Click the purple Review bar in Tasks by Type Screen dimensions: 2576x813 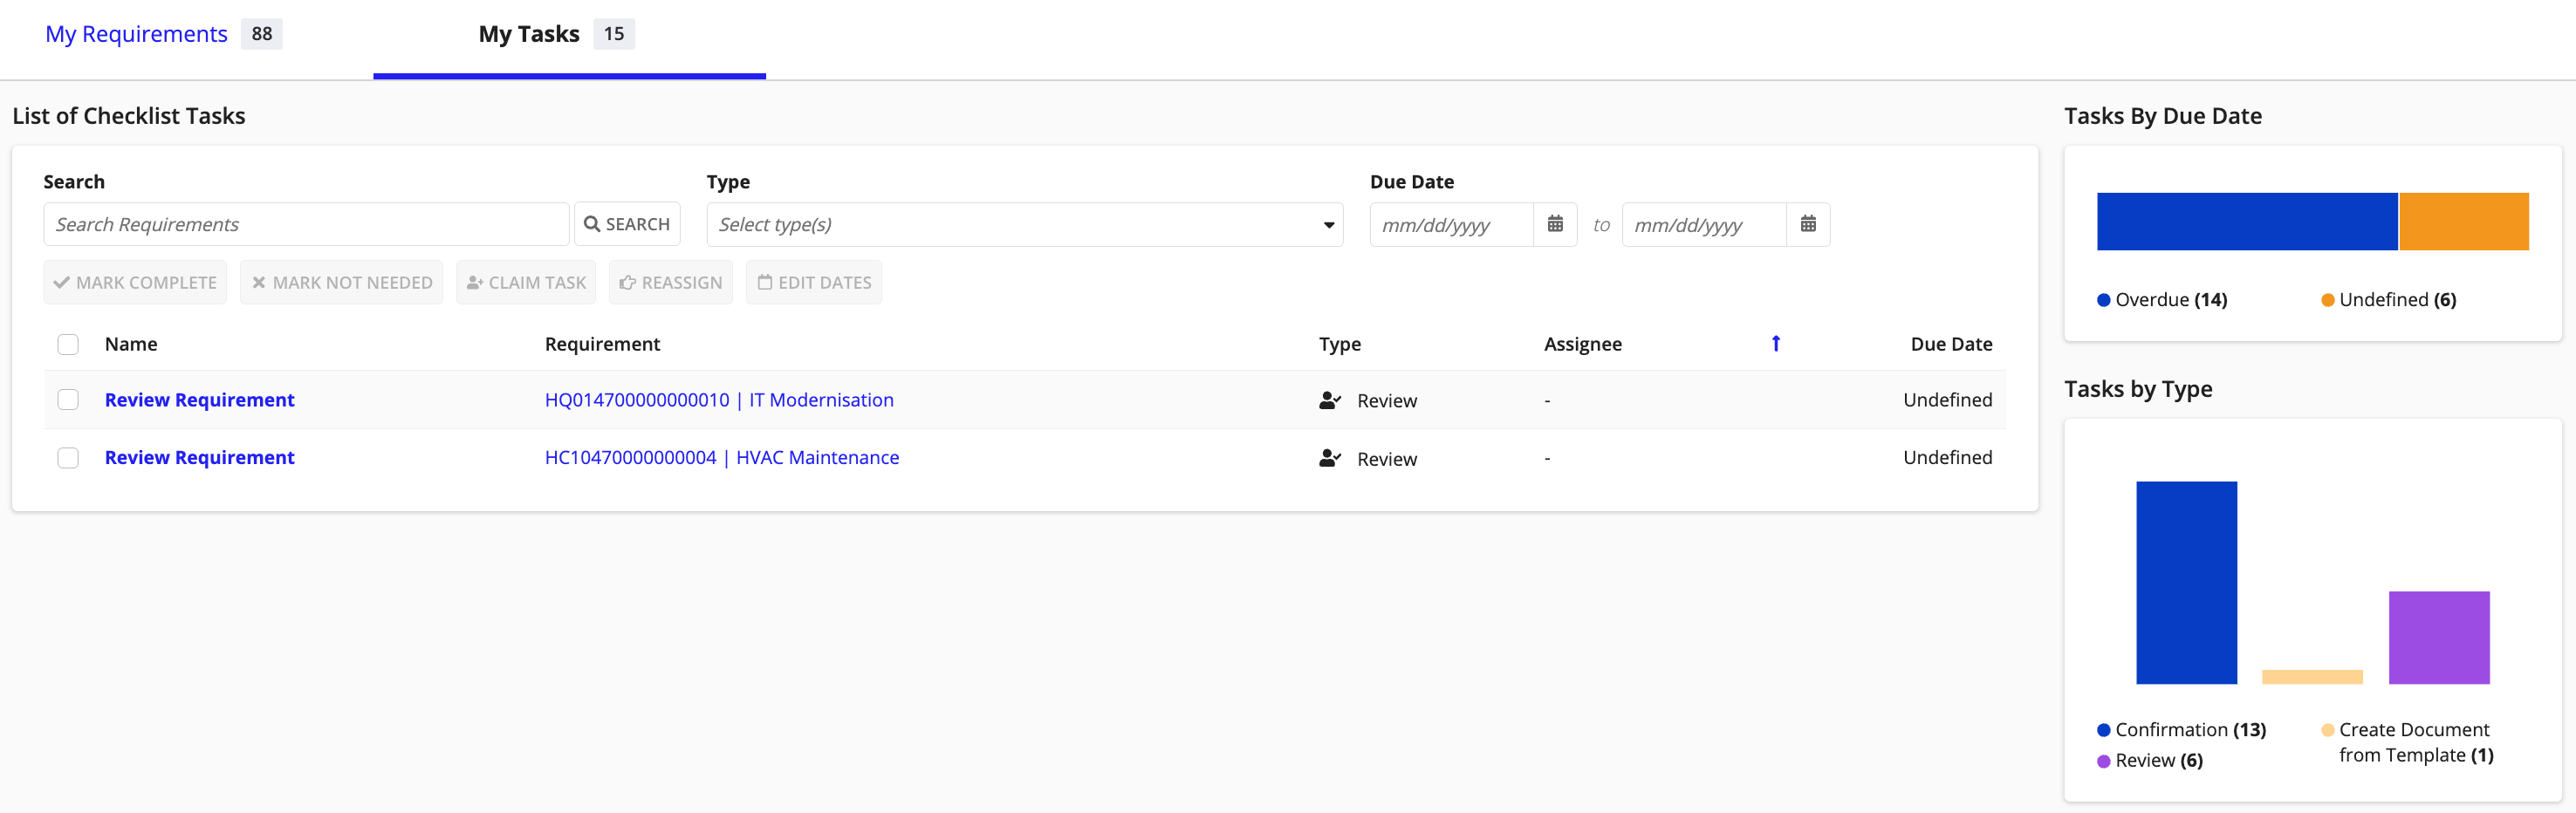[x=2439, y=638]
